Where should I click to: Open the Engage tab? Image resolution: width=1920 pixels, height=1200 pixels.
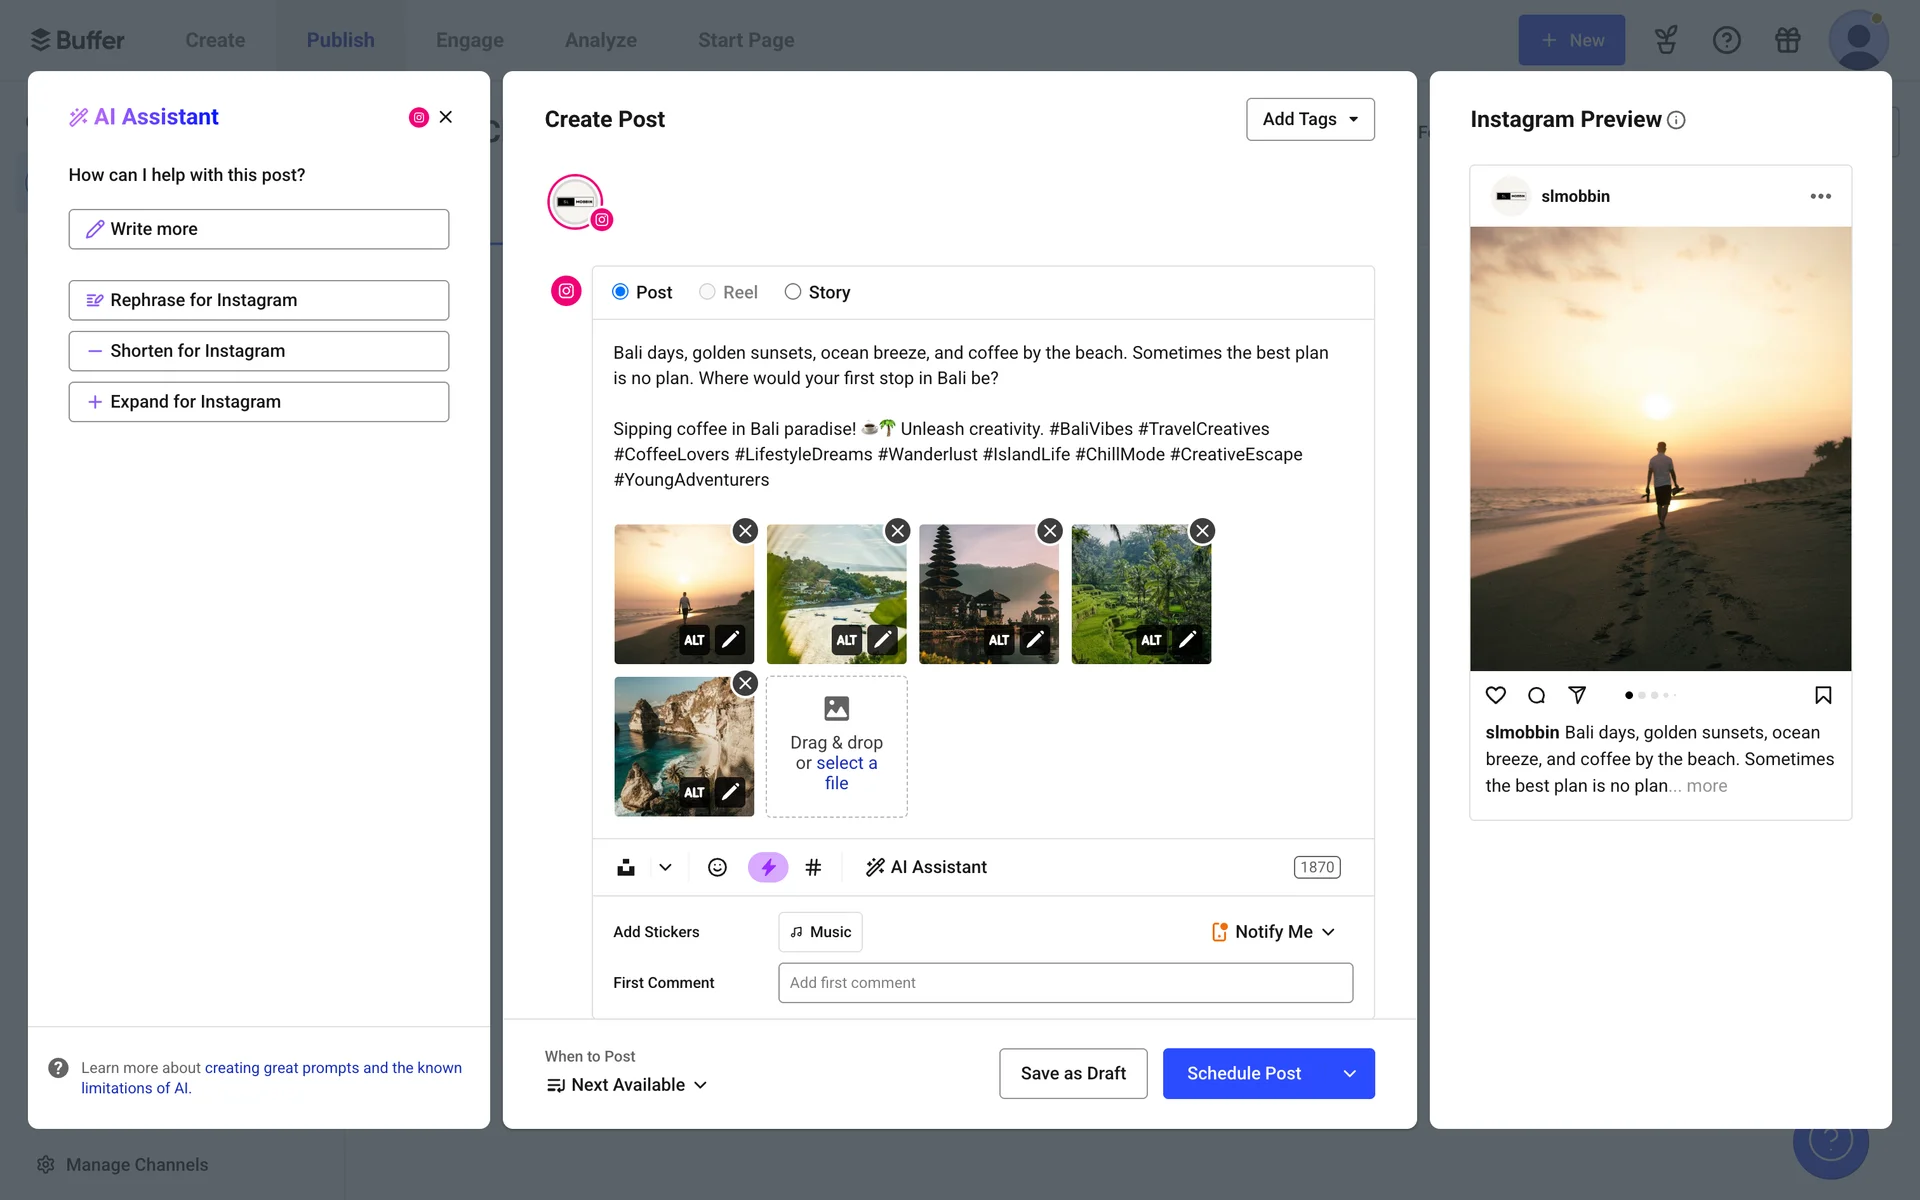click(x=469, y=40)
